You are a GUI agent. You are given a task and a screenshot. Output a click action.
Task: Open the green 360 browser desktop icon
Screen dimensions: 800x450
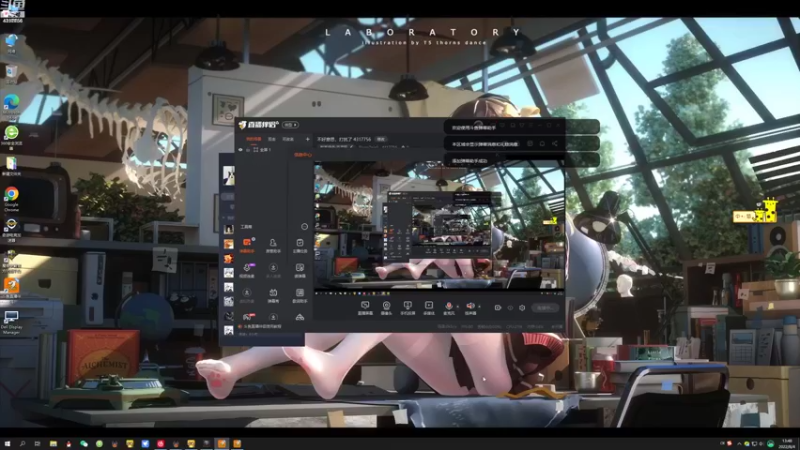click(x=11, y=137)
